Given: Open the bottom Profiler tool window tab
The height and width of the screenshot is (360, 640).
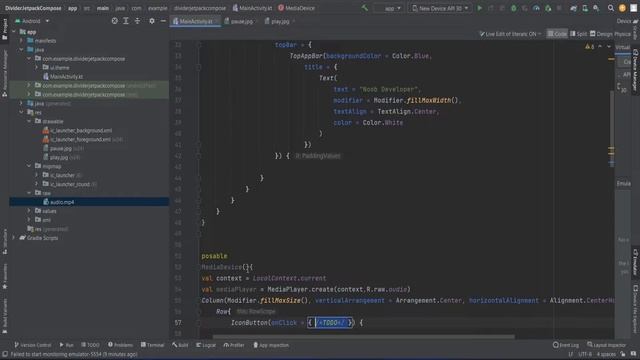Looking at the screenshot, I should (x=234, y=345).
